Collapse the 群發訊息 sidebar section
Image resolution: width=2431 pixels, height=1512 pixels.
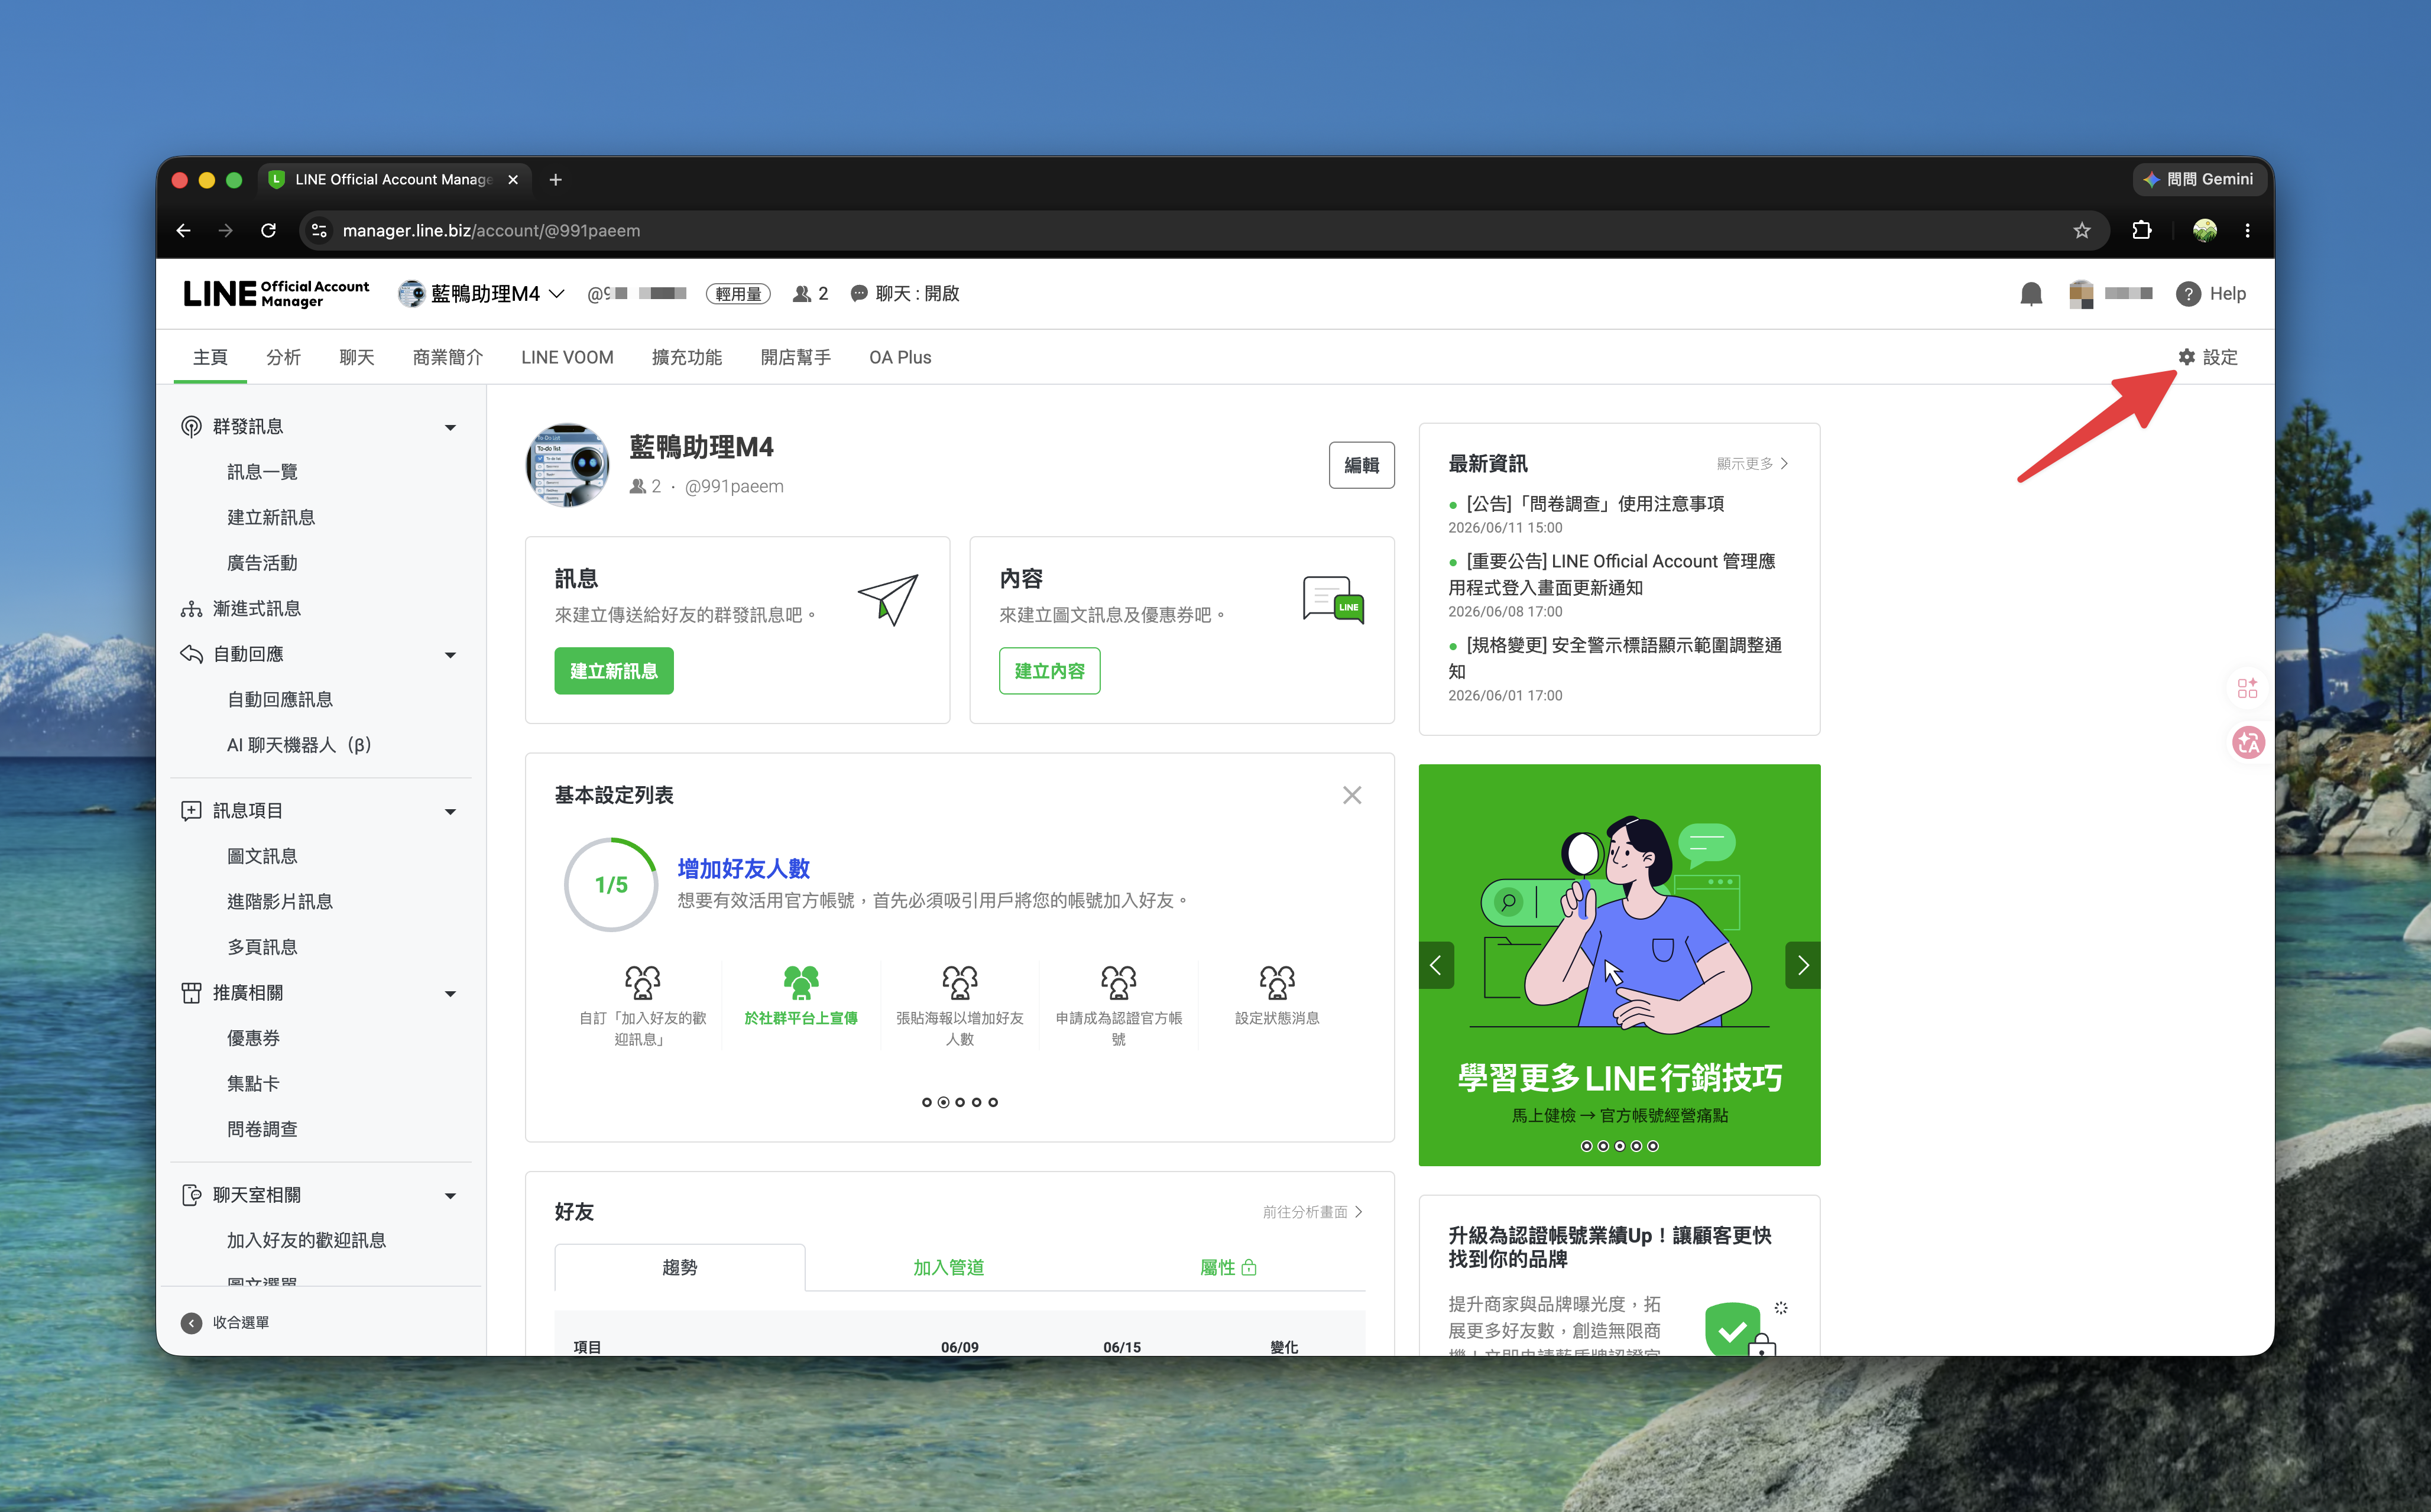[x=450, y=427]
